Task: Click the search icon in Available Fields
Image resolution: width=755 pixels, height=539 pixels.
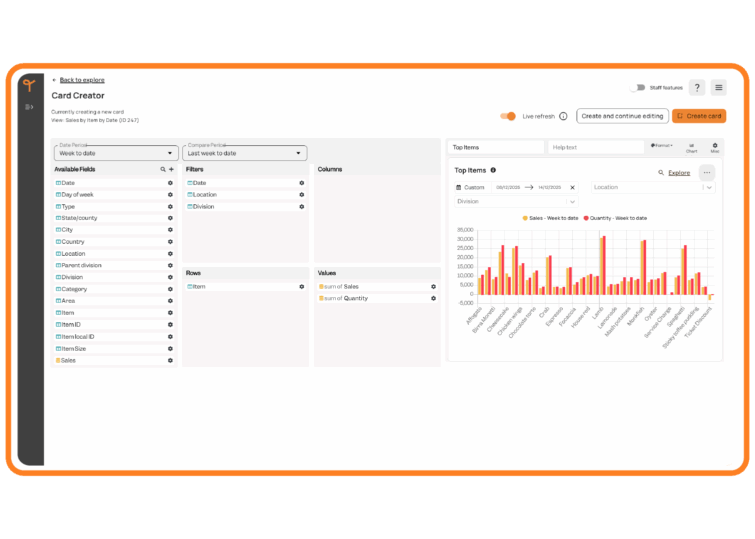Action: pyautogui.click(x=163, y=170)
